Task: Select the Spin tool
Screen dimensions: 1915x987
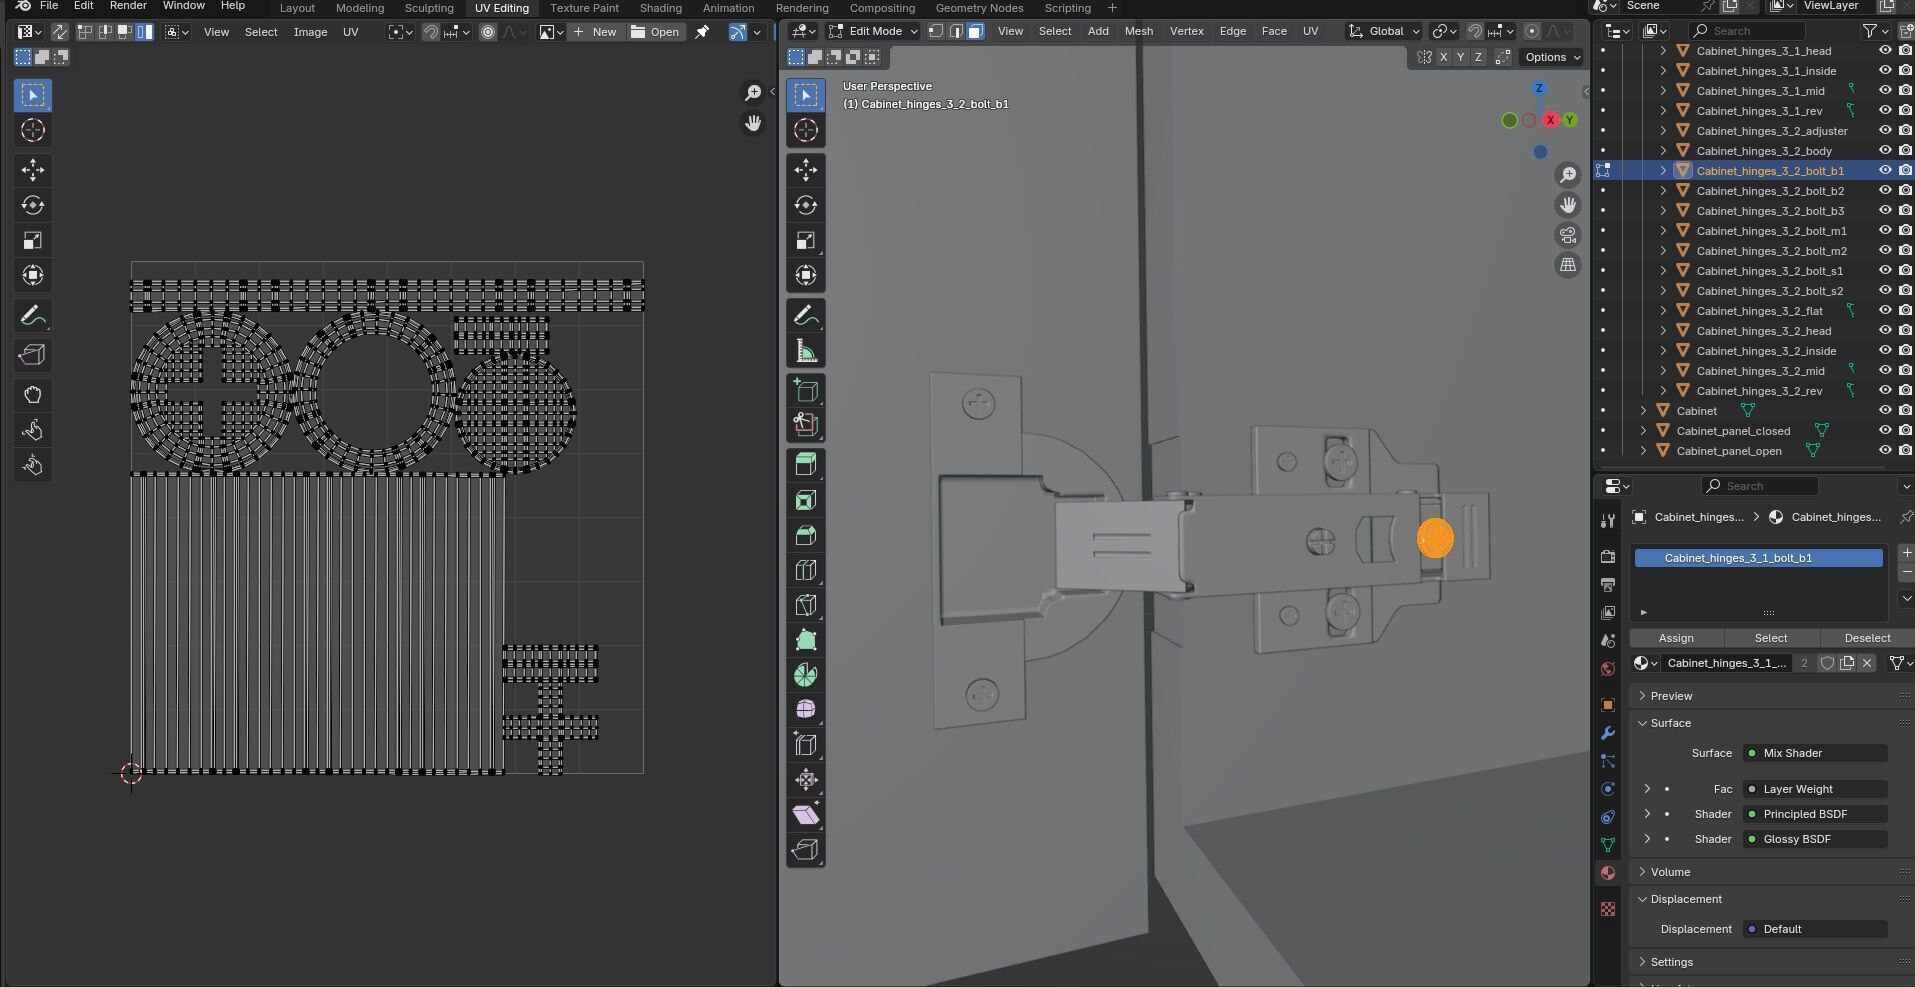Action: (806, 675)
